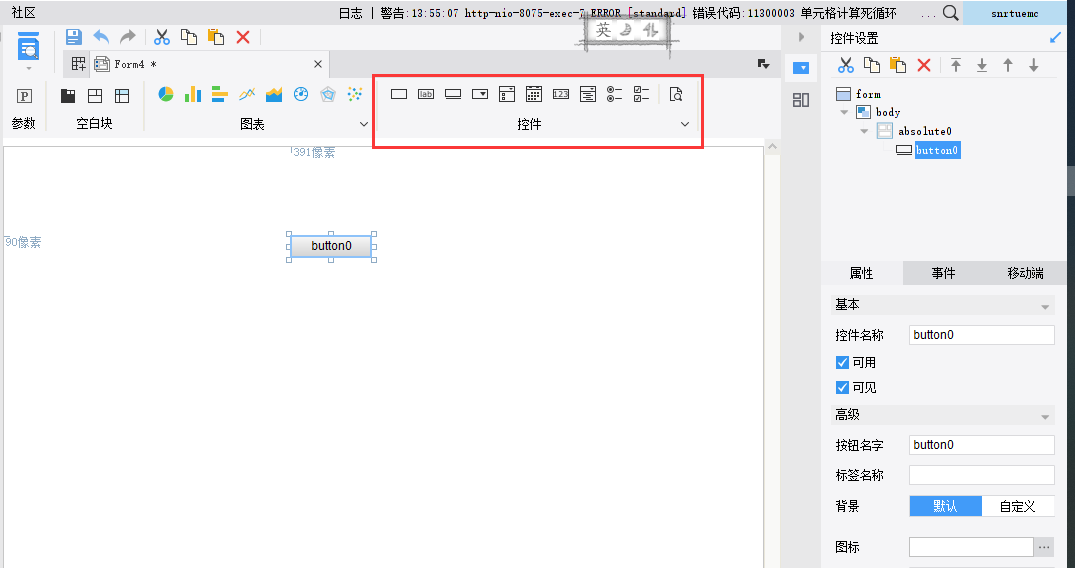Move widget to bottom in control settings
Screen dimensions: 1075x568
coord(982,65)
